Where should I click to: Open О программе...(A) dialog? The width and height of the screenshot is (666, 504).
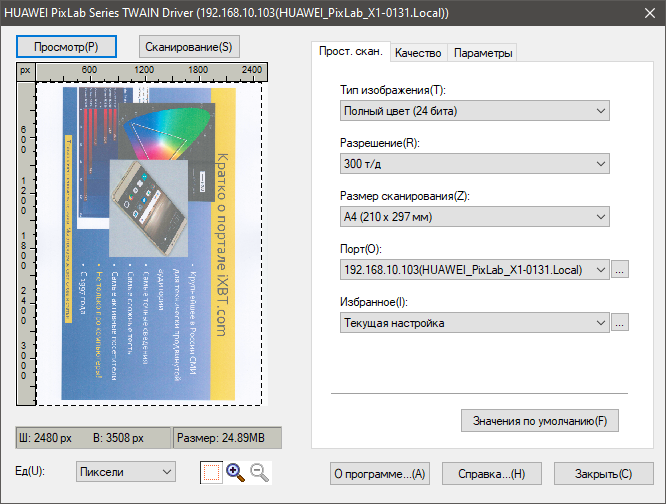pos(380,473)
